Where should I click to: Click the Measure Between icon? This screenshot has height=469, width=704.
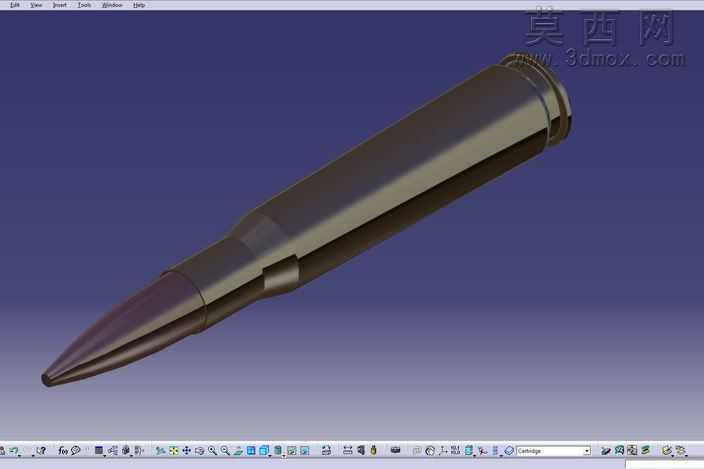(348, 450)
